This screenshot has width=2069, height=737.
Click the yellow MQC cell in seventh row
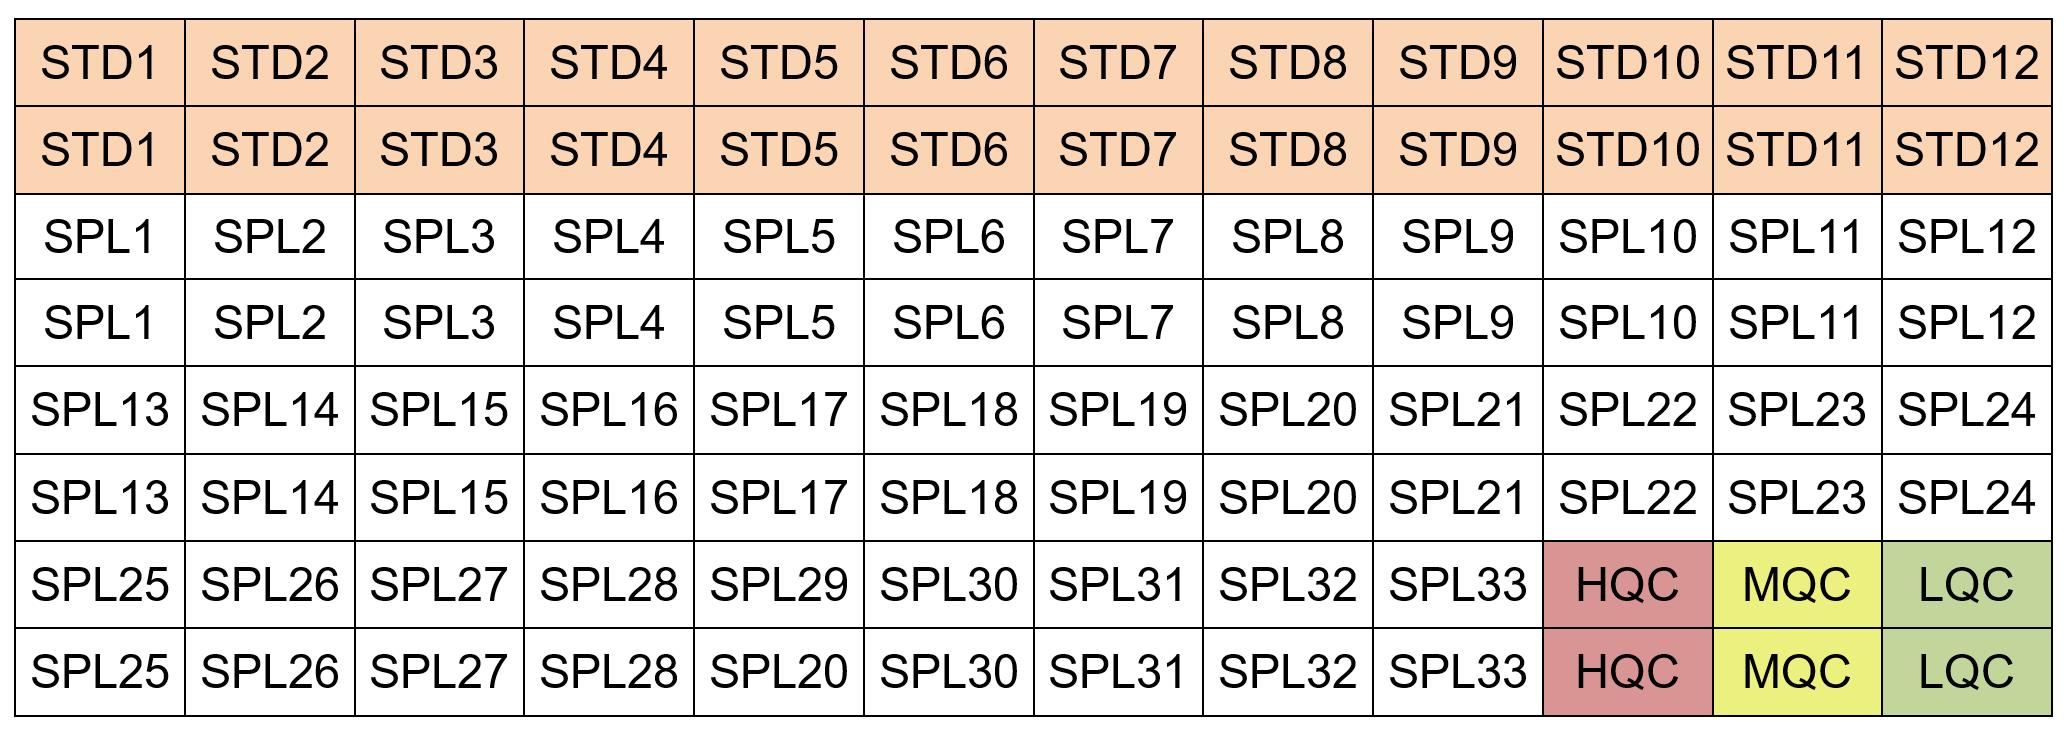1797,585
